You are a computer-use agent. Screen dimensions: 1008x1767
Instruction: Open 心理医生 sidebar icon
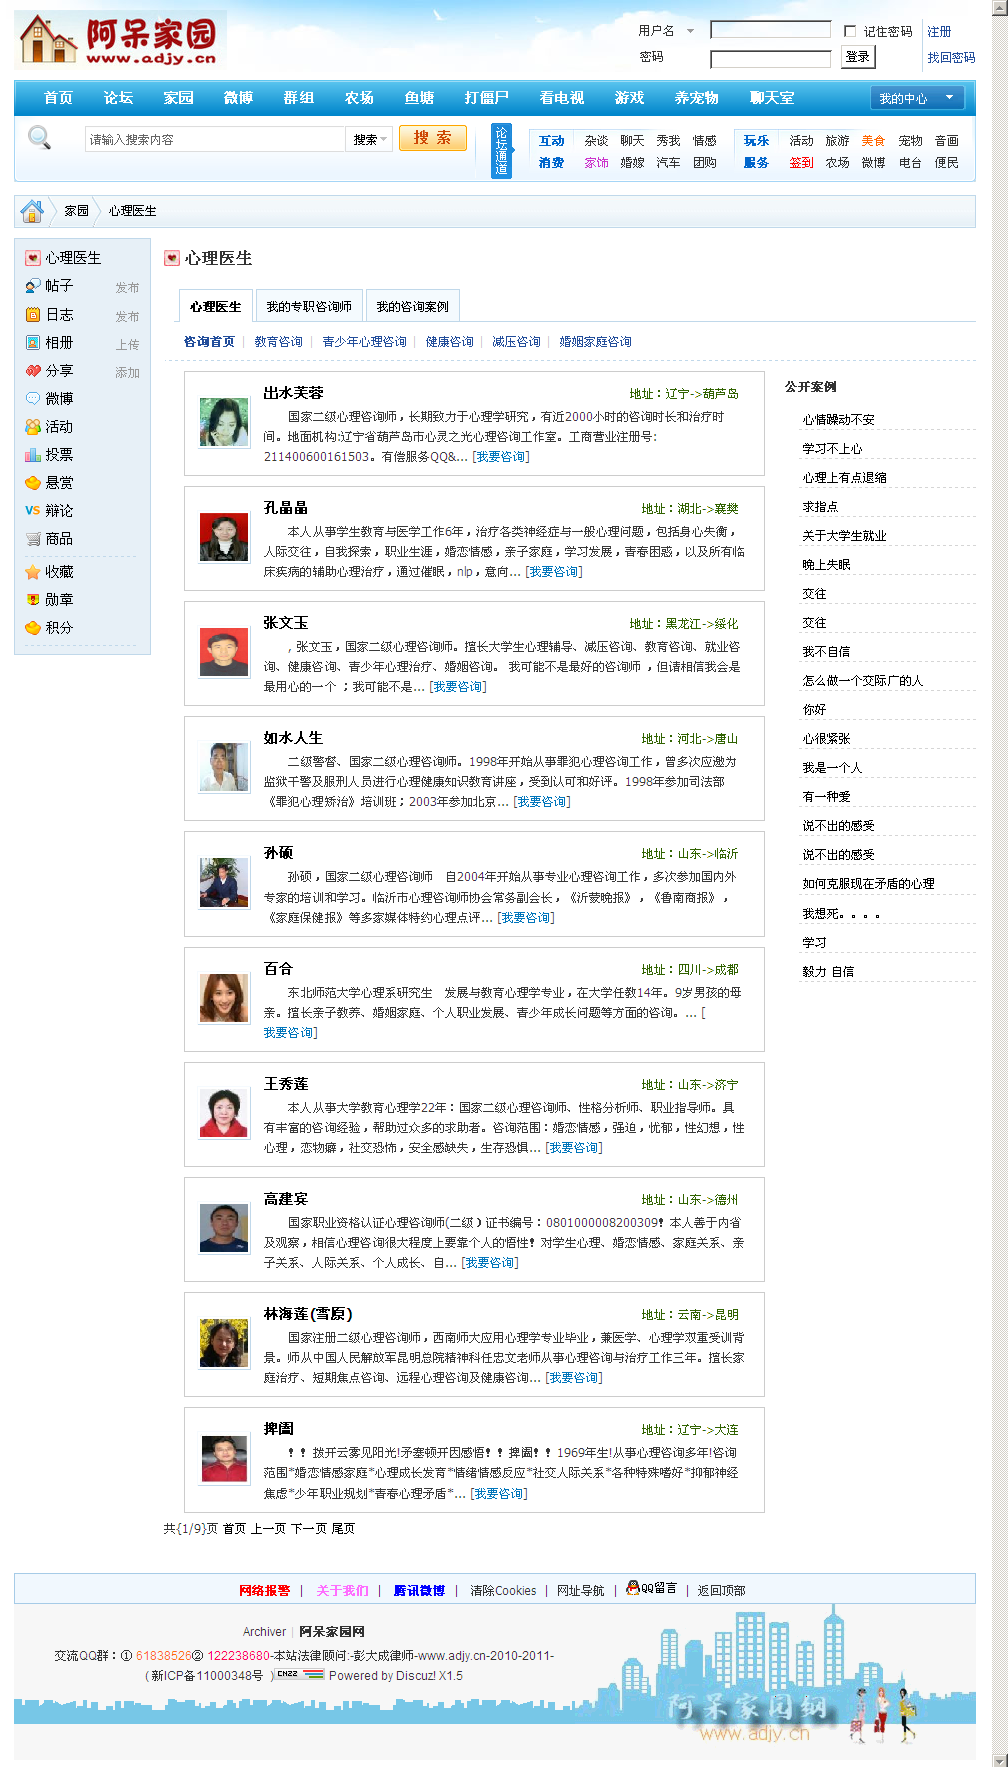point(33,258)
